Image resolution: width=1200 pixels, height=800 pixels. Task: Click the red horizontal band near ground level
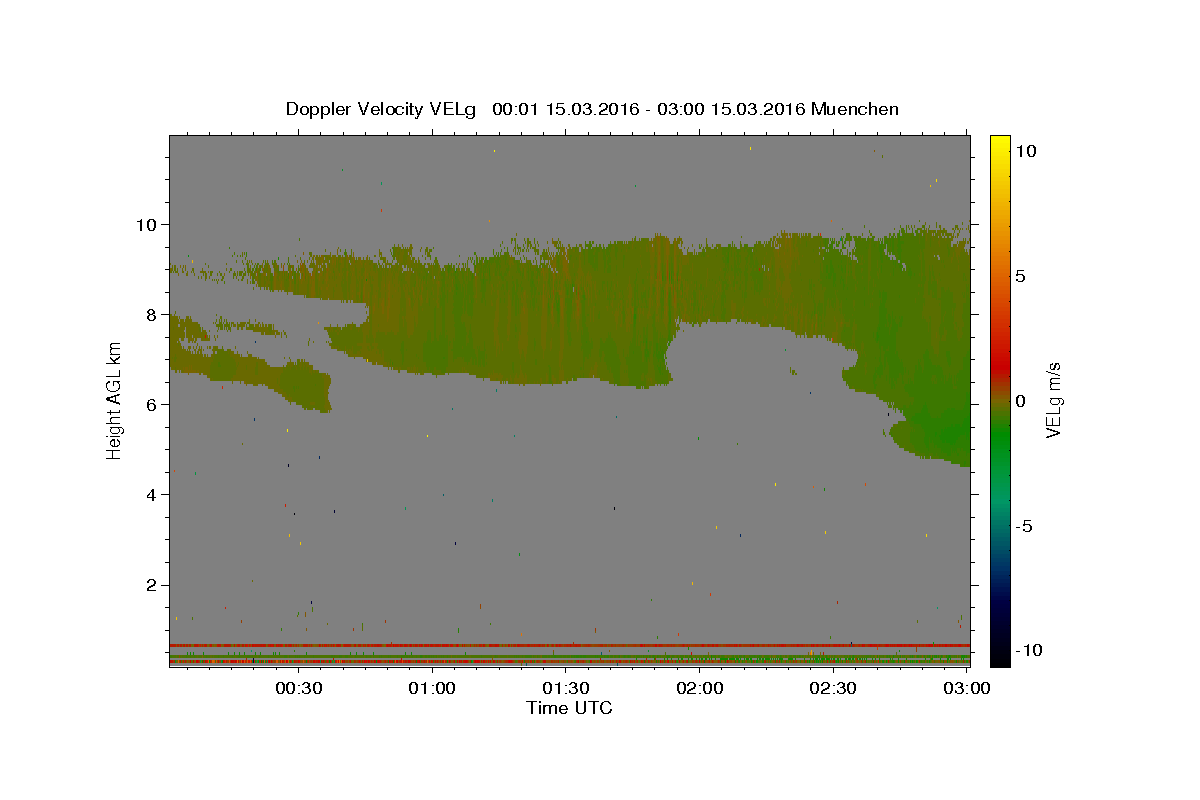[x=569, y=645]
